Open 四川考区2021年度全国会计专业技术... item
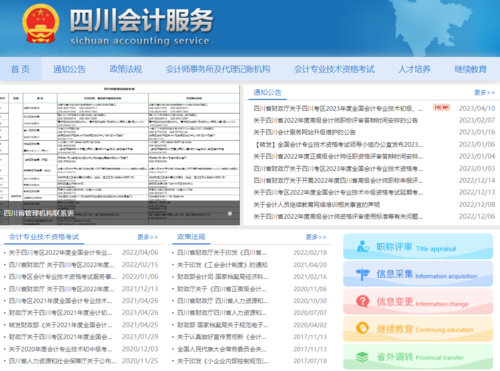Viewport: 500px width, 371px height. click(x=61, y=301)
